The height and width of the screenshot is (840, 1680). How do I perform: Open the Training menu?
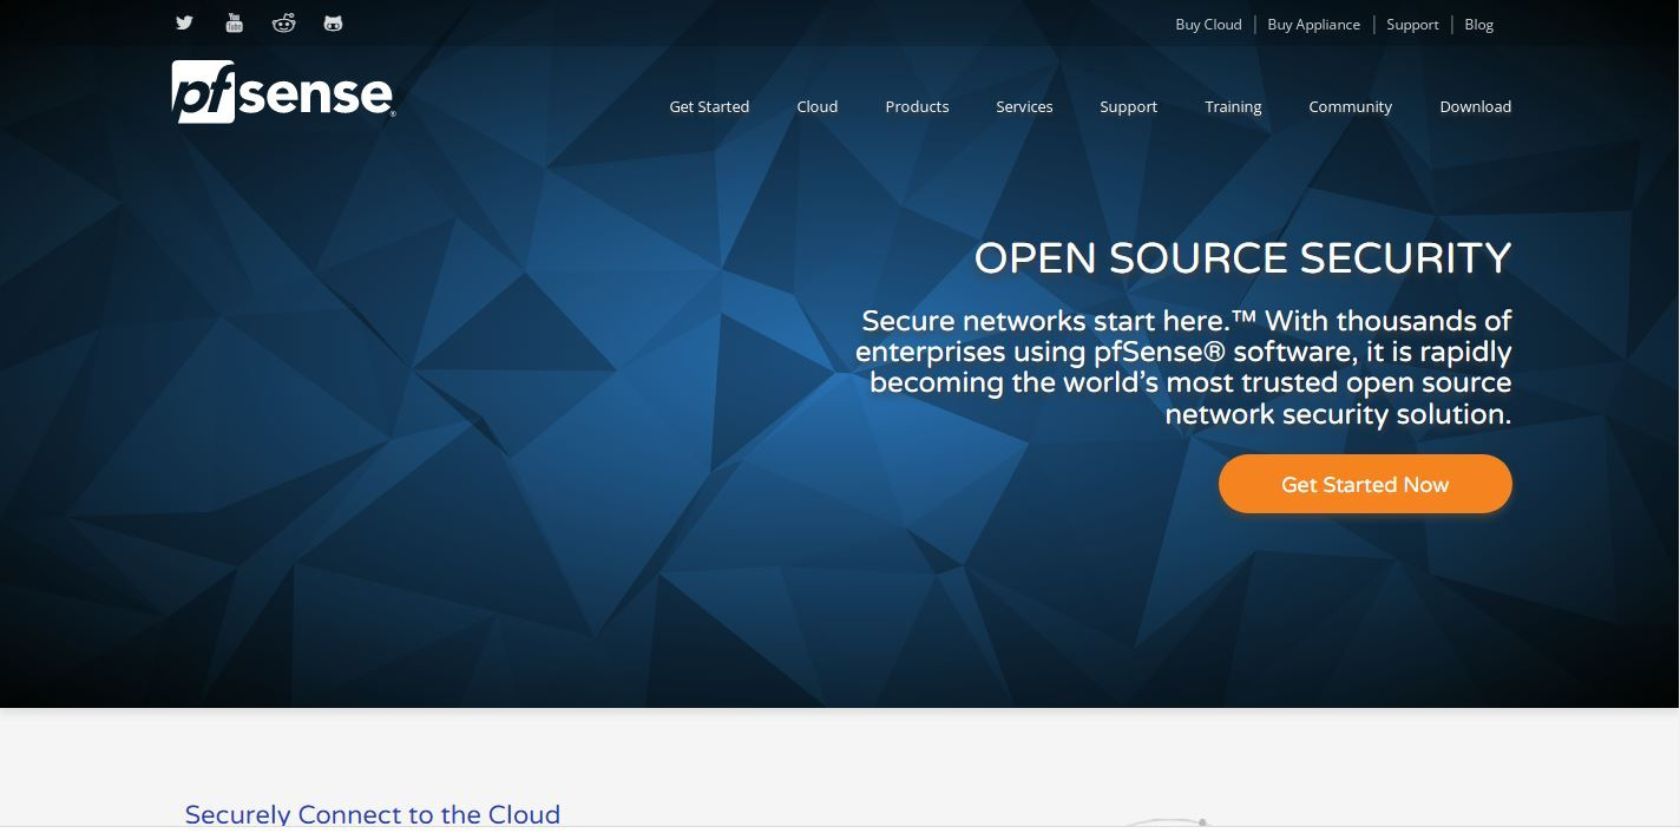point(1233,107)
